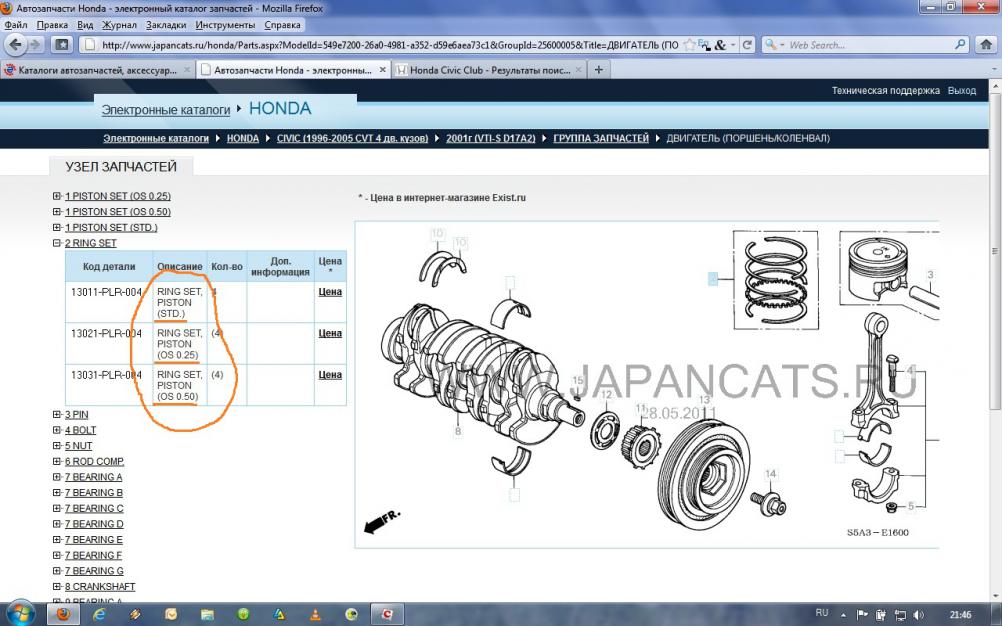Click Цена link for 13031-PLR row
This screenshot has height=626, width=1002.
coord(330,375)
